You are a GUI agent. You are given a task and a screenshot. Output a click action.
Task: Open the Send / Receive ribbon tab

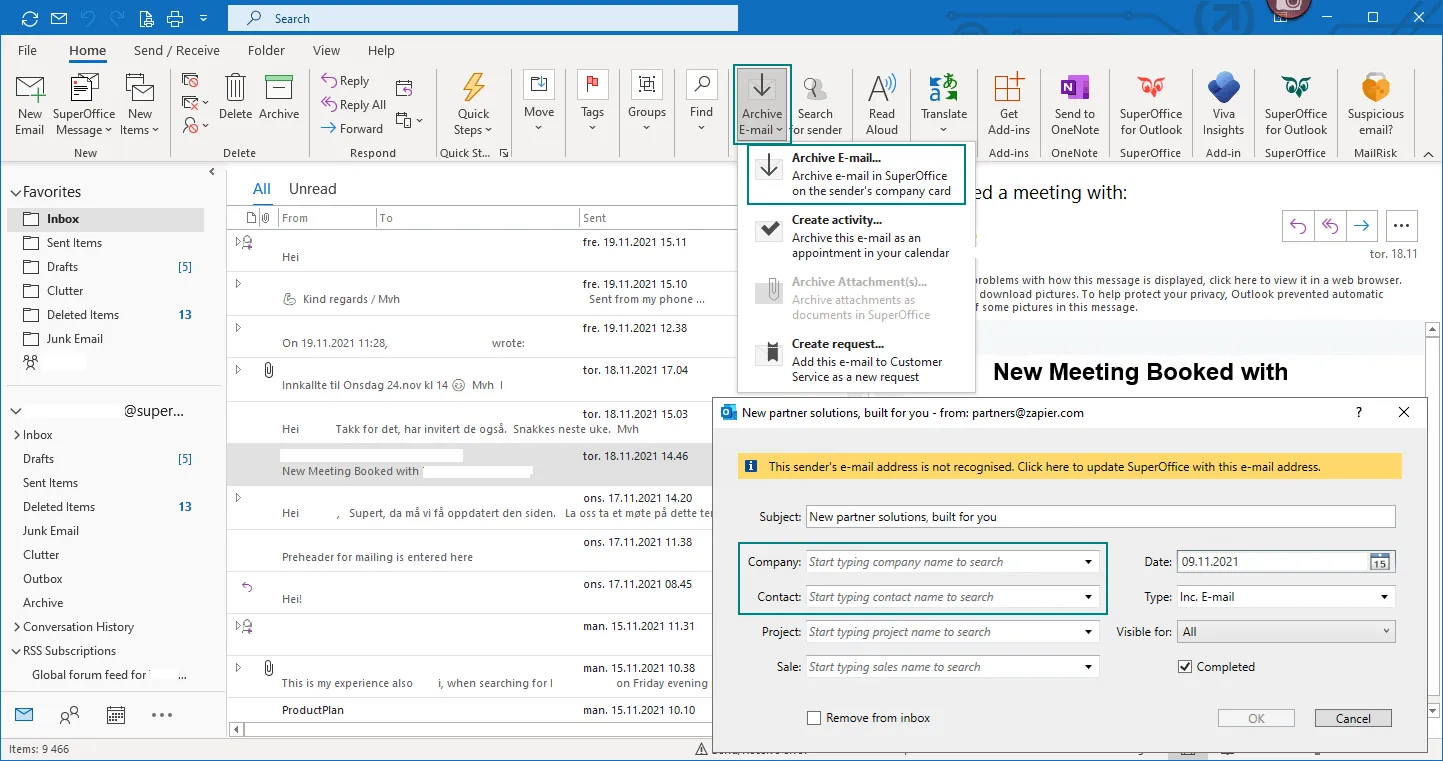(x=176, y=51)
